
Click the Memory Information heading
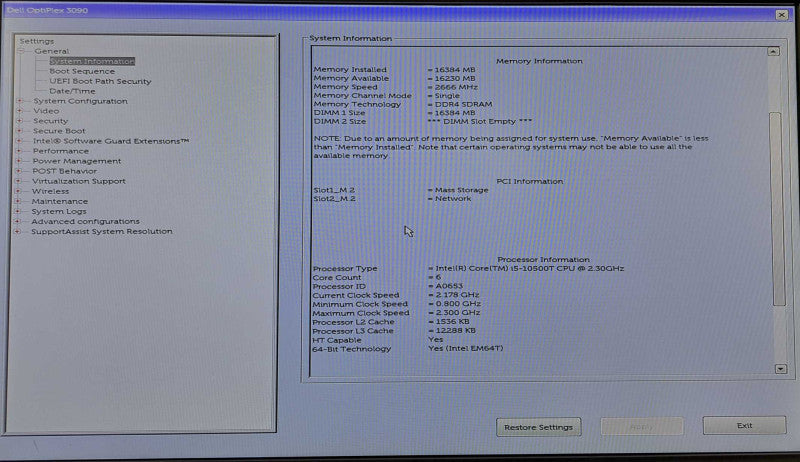[x=539, y=61]
